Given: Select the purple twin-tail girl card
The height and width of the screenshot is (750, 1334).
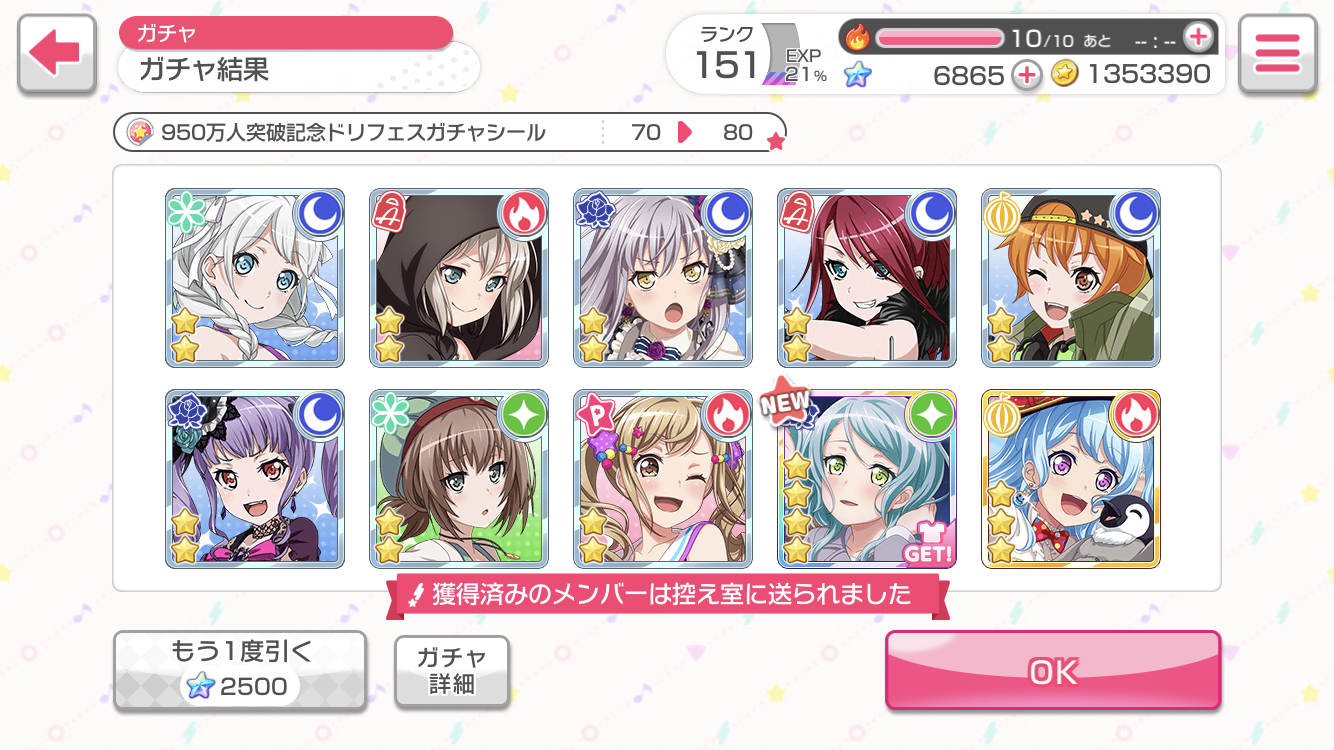Looking at the screenshot, I should pyautogui.click(x=255, y=479).
